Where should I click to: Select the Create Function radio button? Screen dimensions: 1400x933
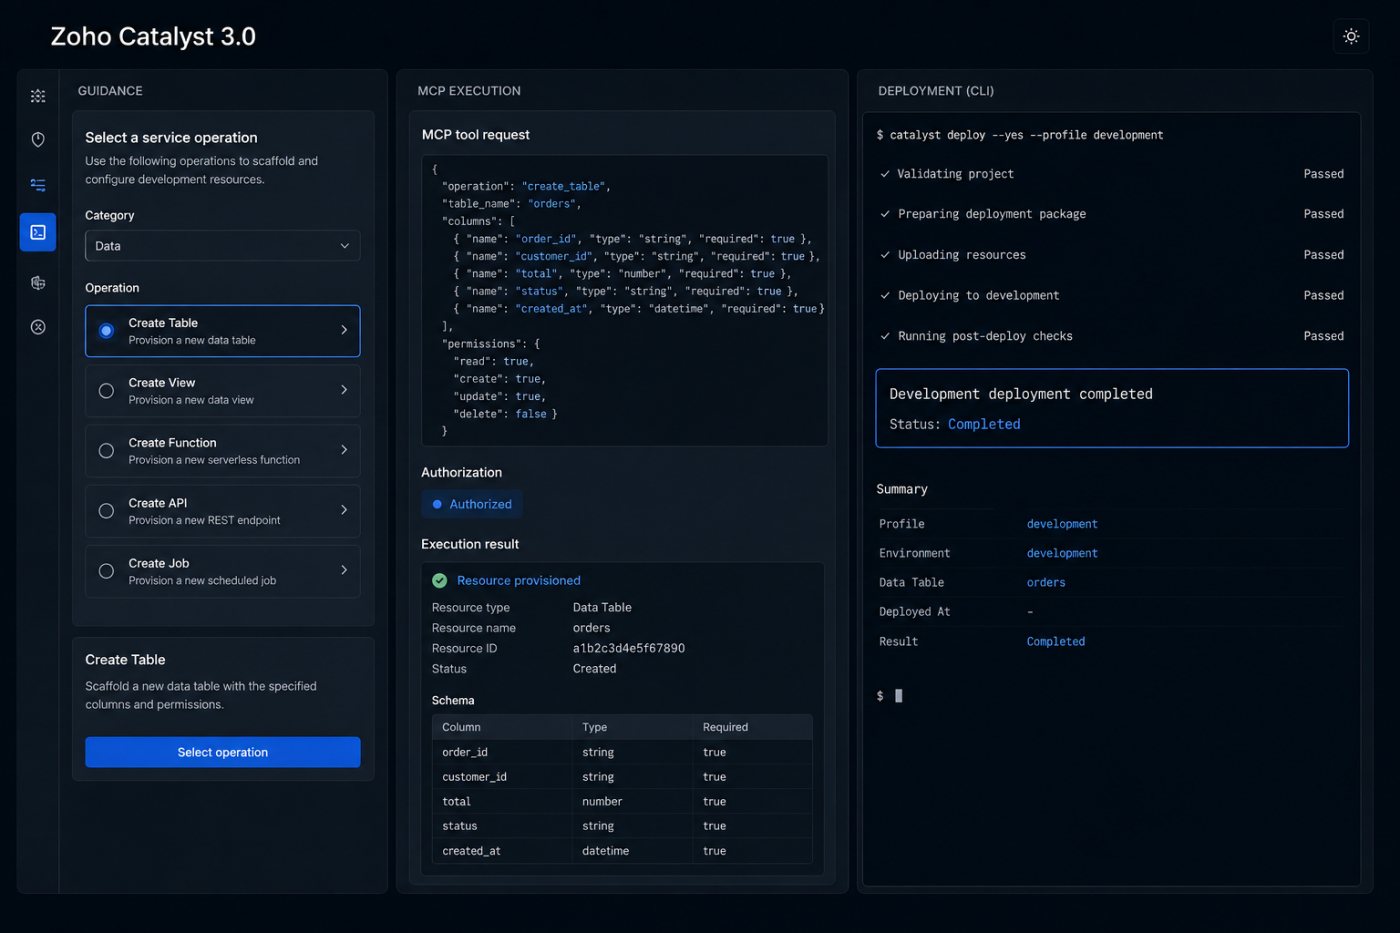coord(106,451)
